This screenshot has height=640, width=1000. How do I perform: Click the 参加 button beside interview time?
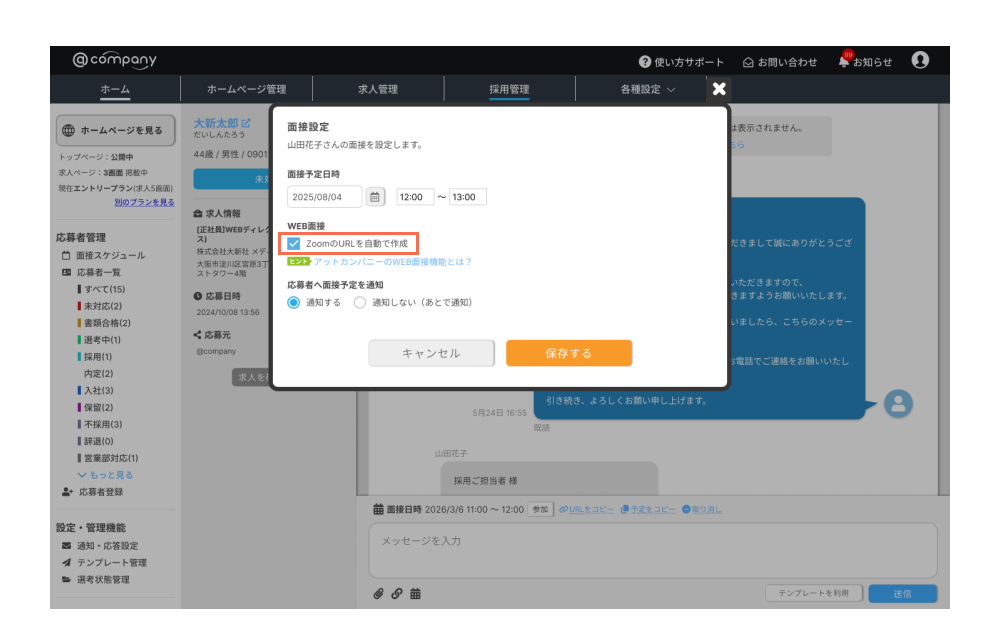click(x=540, y=509)
